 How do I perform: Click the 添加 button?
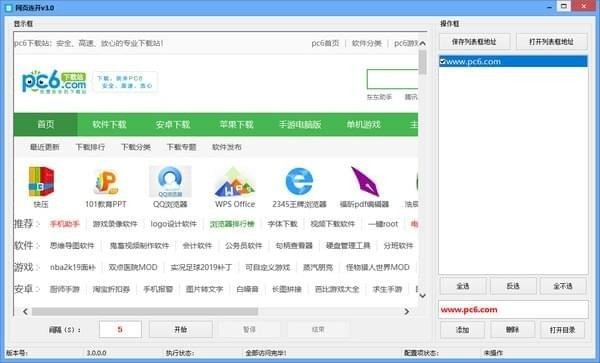click(x=462, y=329)
